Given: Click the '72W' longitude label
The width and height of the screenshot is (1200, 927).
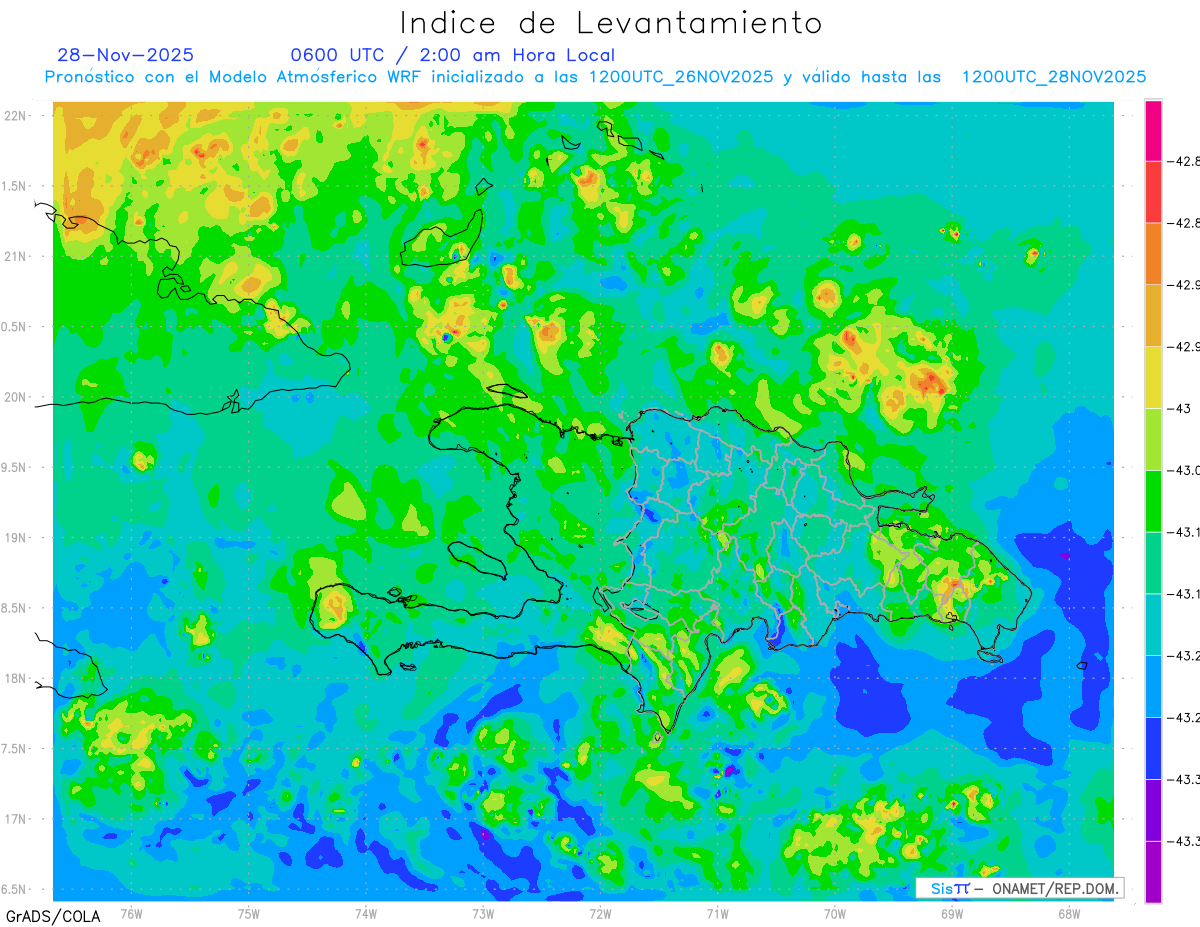Looking at the screenshot, I should tap(600, 913).
